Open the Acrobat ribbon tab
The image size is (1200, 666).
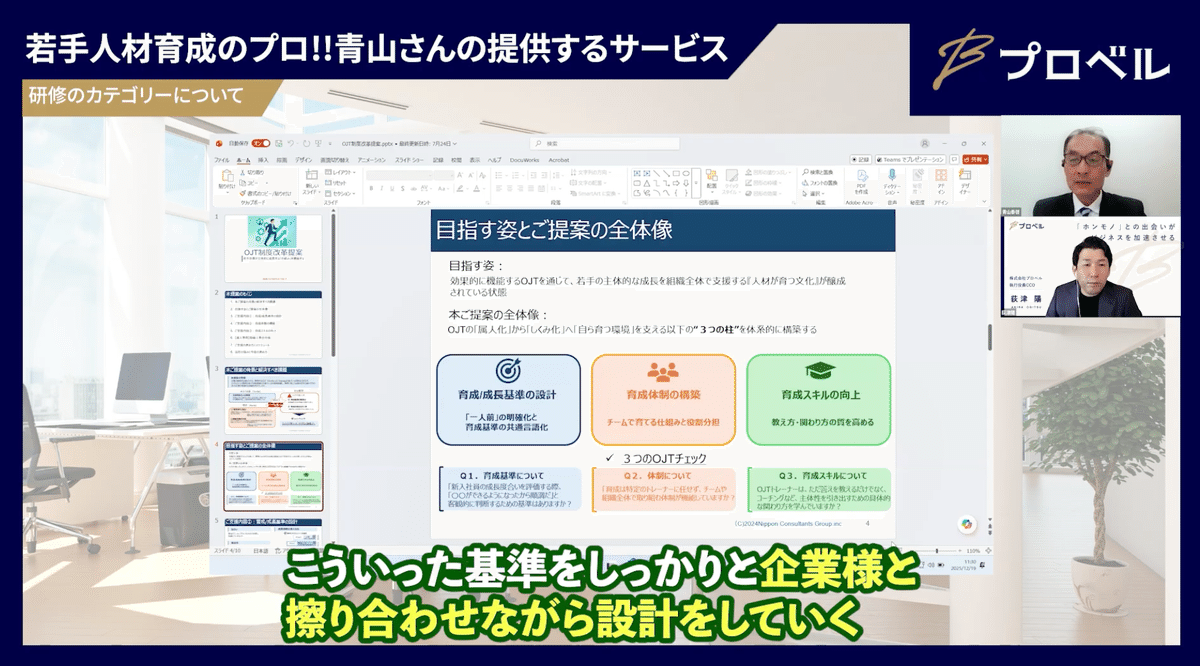(559, 160)
